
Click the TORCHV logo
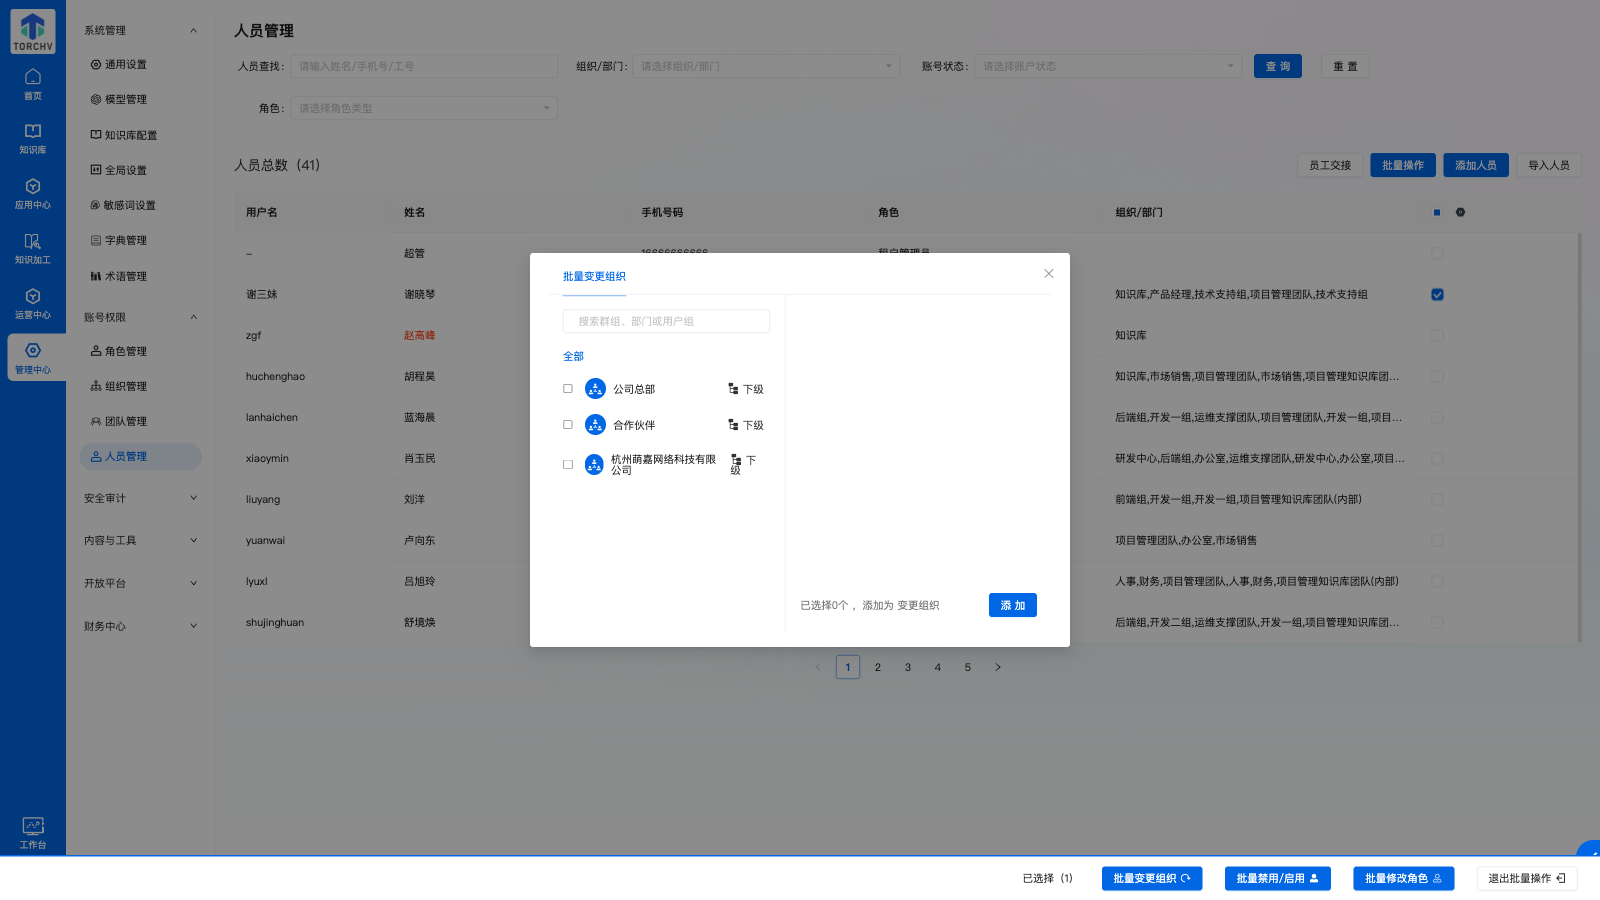point(32,31)
